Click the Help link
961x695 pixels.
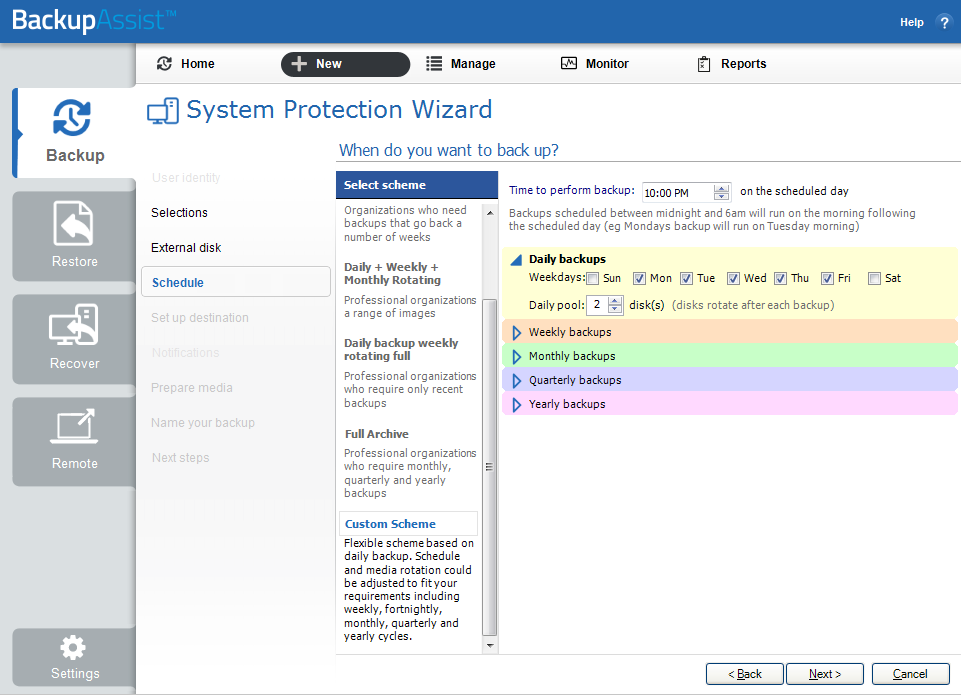click(911, 22)
